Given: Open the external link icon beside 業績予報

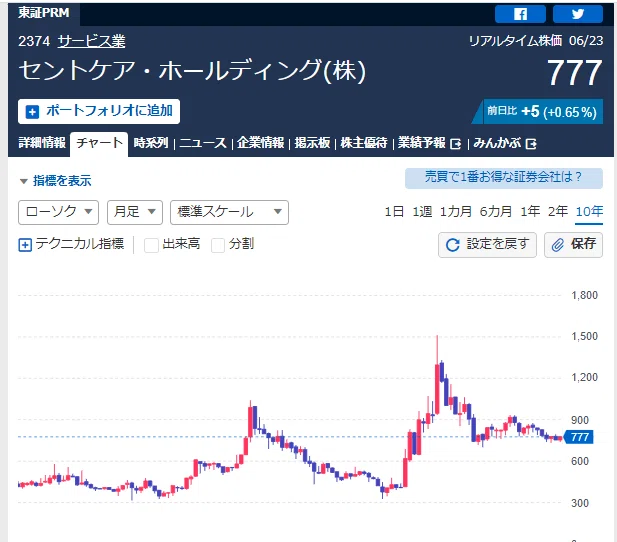Looking at the screenshot, I should (x=455, y=144).
